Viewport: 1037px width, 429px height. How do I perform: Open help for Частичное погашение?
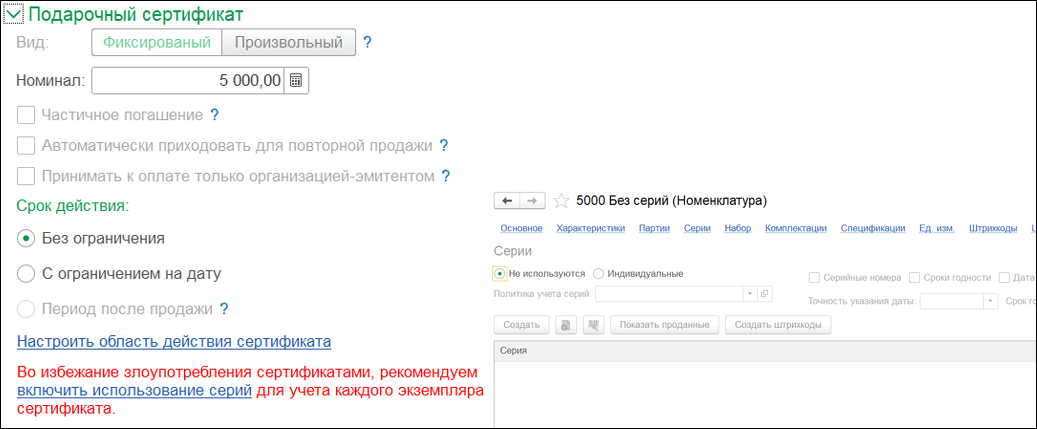214,115
